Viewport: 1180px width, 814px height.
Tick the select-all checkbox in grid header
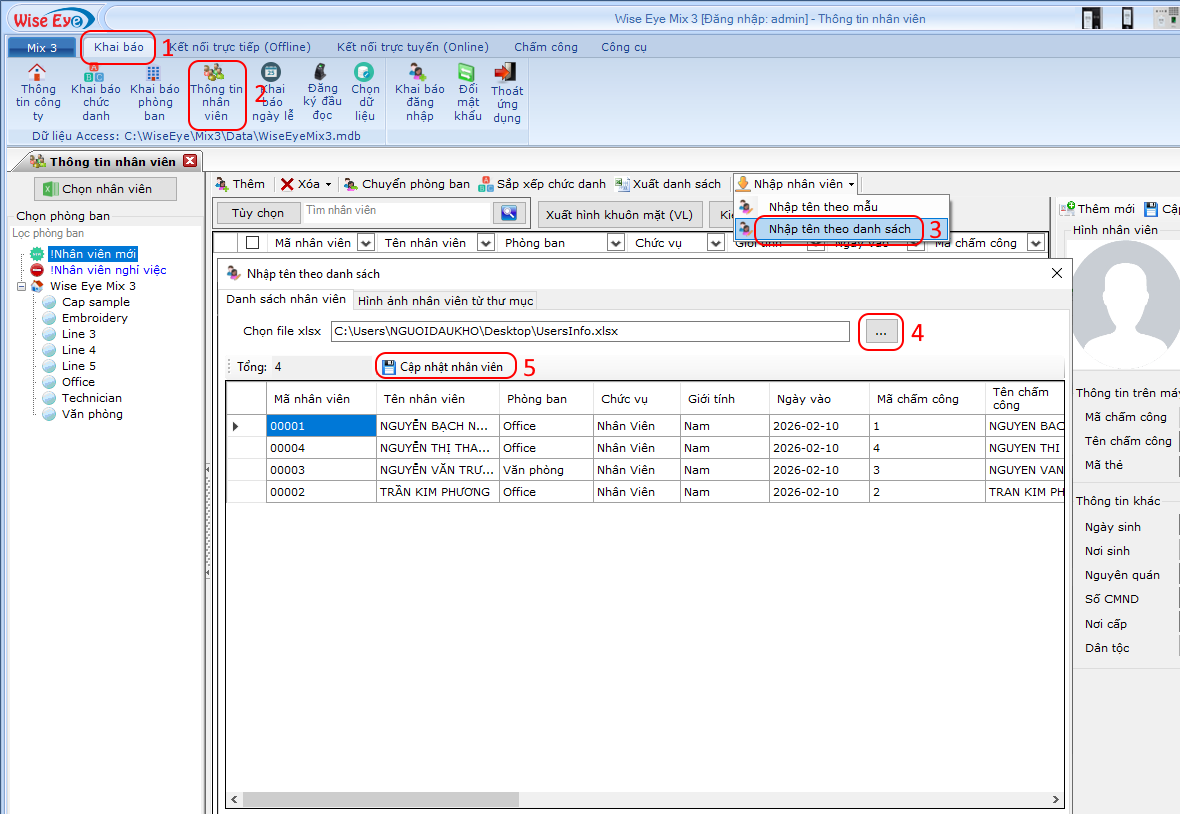click(253, 243)
